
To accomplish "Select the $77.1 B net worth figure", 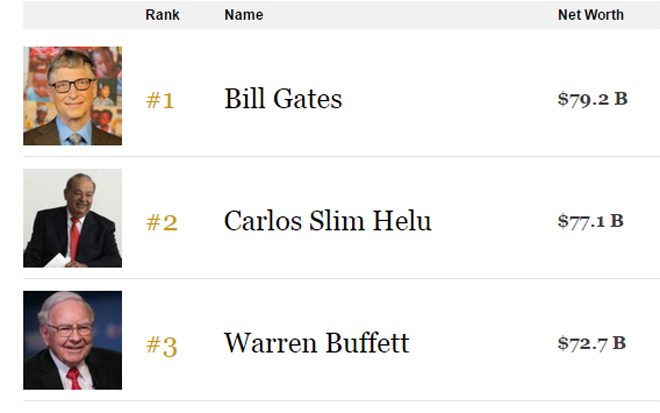I will [x=590, y=221].
